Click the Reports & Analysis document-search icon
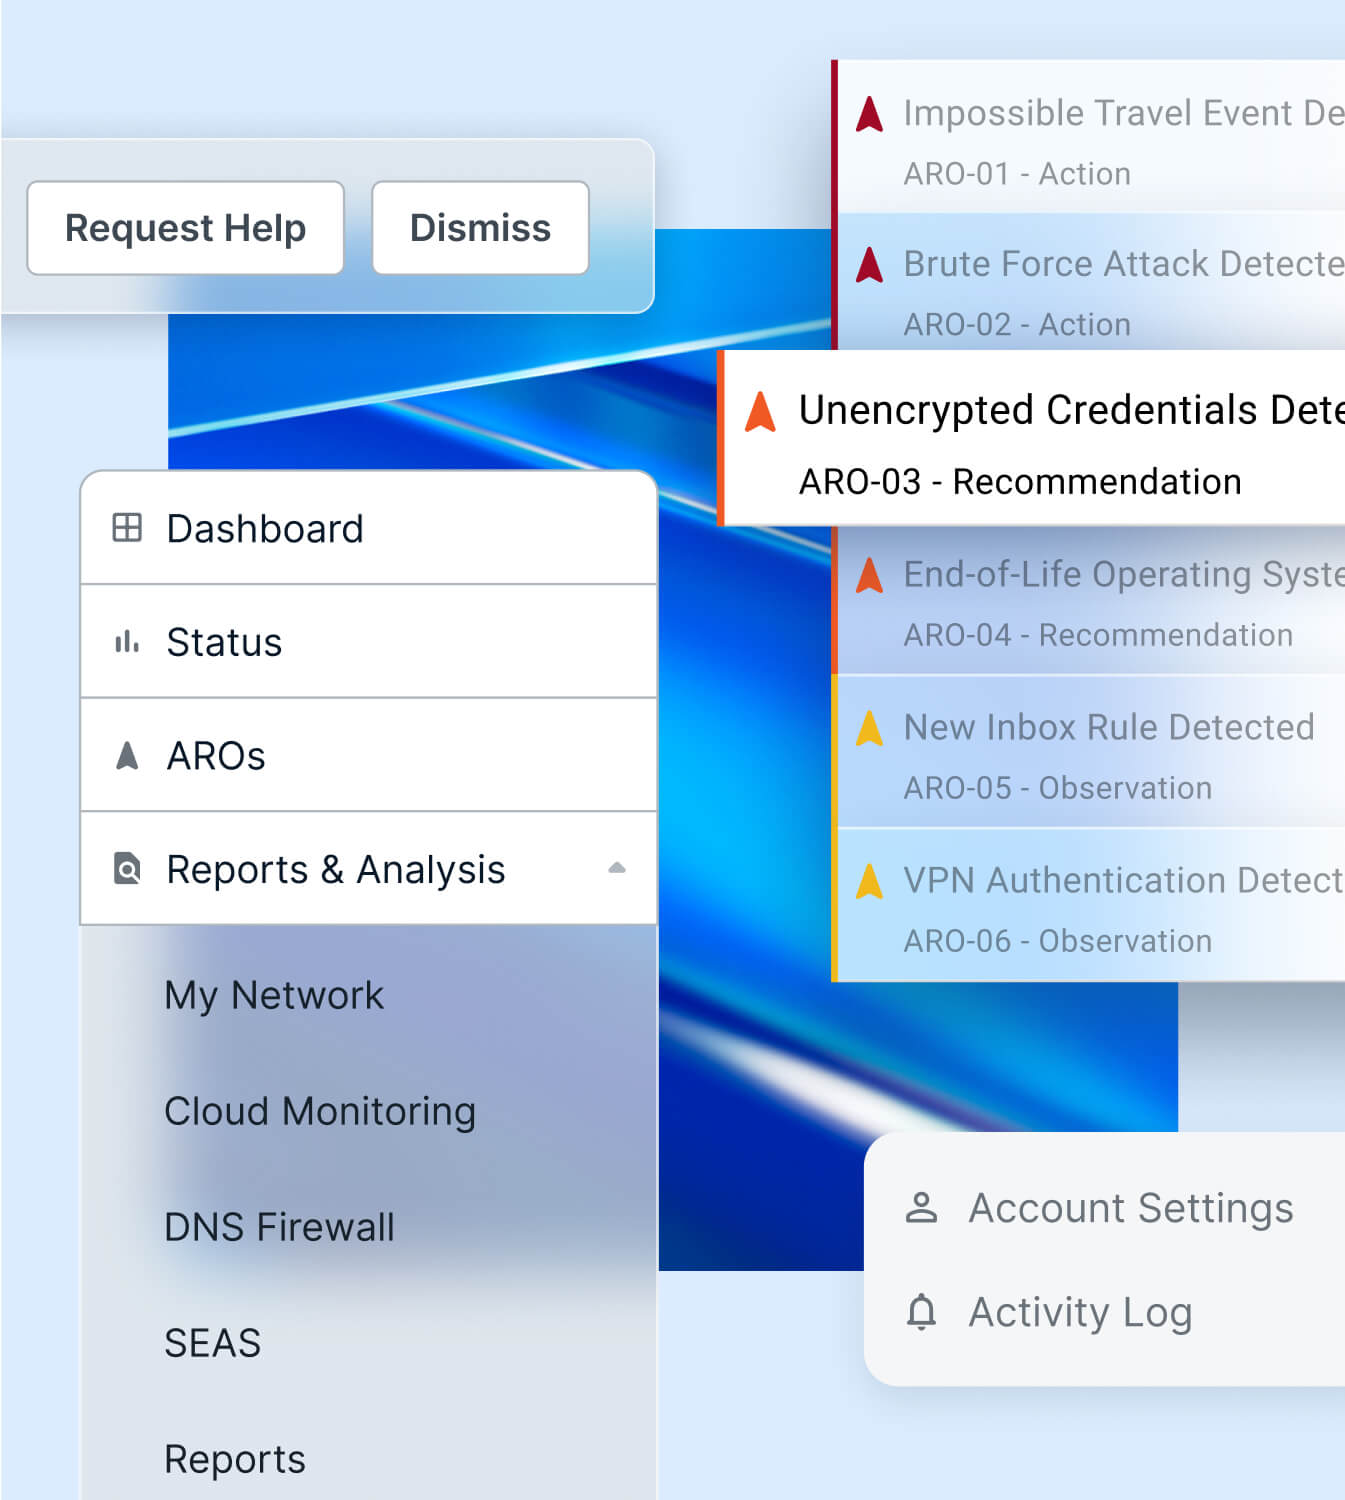Viewport: 1345px width, 1500px height. pos(125,870)
